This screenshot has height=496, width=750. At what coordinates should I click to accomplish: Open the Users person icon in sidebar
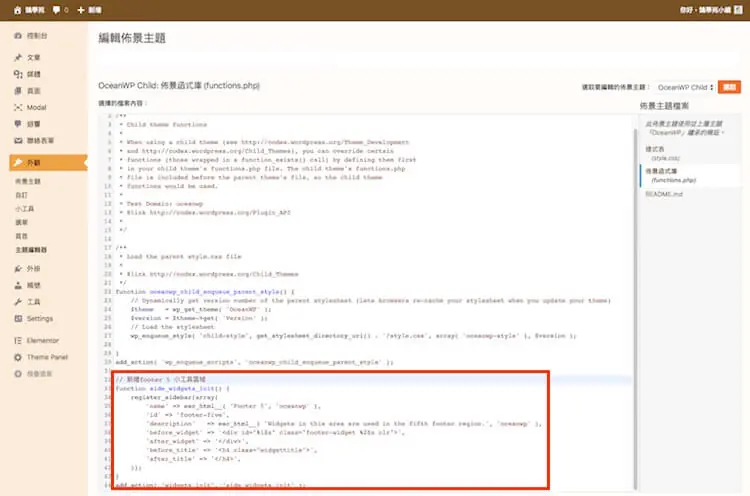[18, 286]
